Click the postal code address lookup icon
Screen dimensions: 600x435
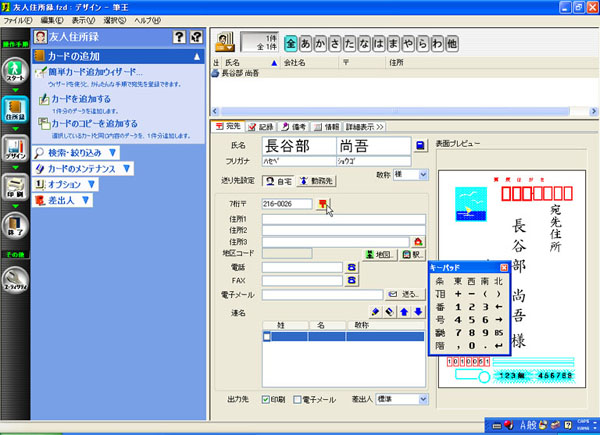(323, 204)
